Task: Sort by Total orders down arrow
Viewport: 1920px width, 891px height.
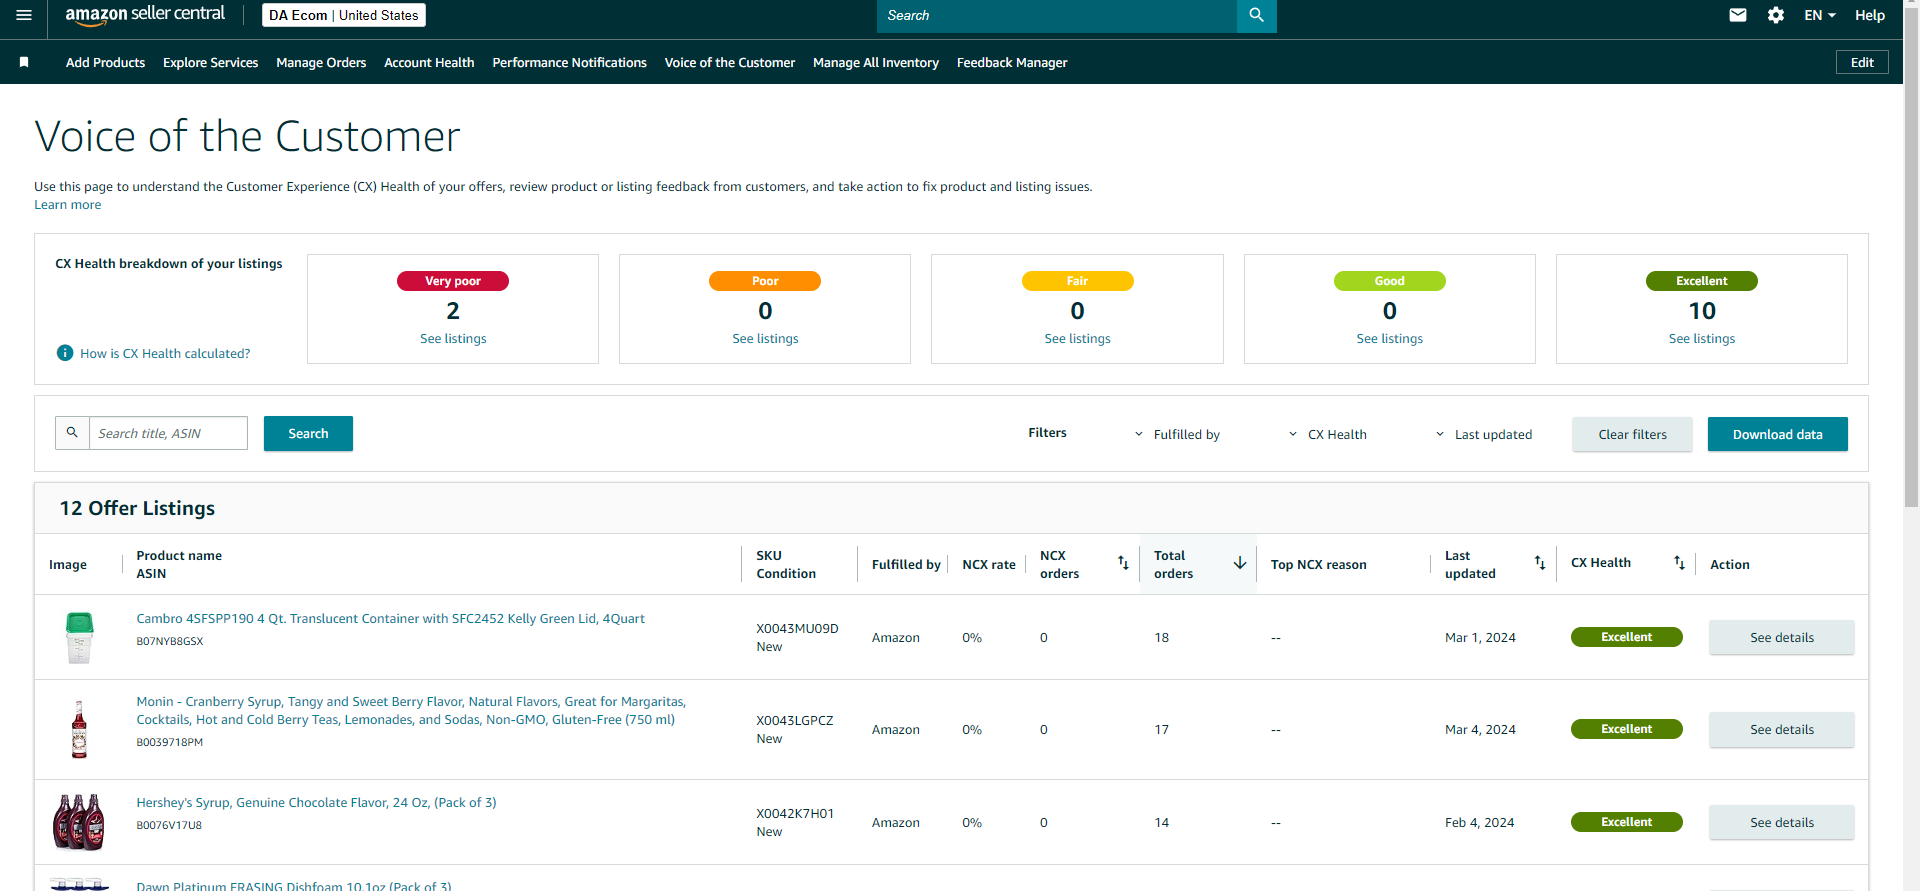Action: [1240, 563]
